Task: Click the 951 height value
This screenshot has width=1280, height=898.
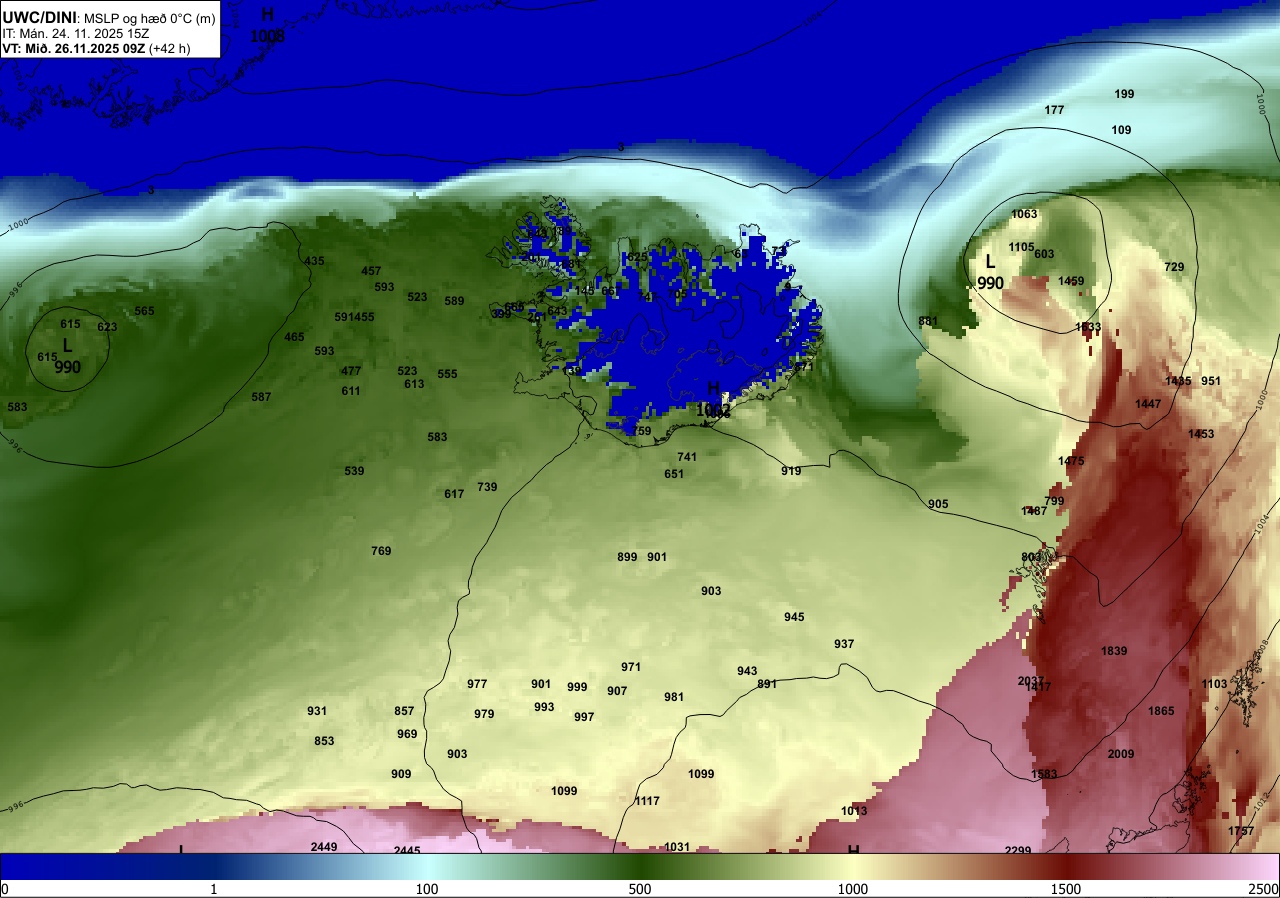Action: point(1211,381)
